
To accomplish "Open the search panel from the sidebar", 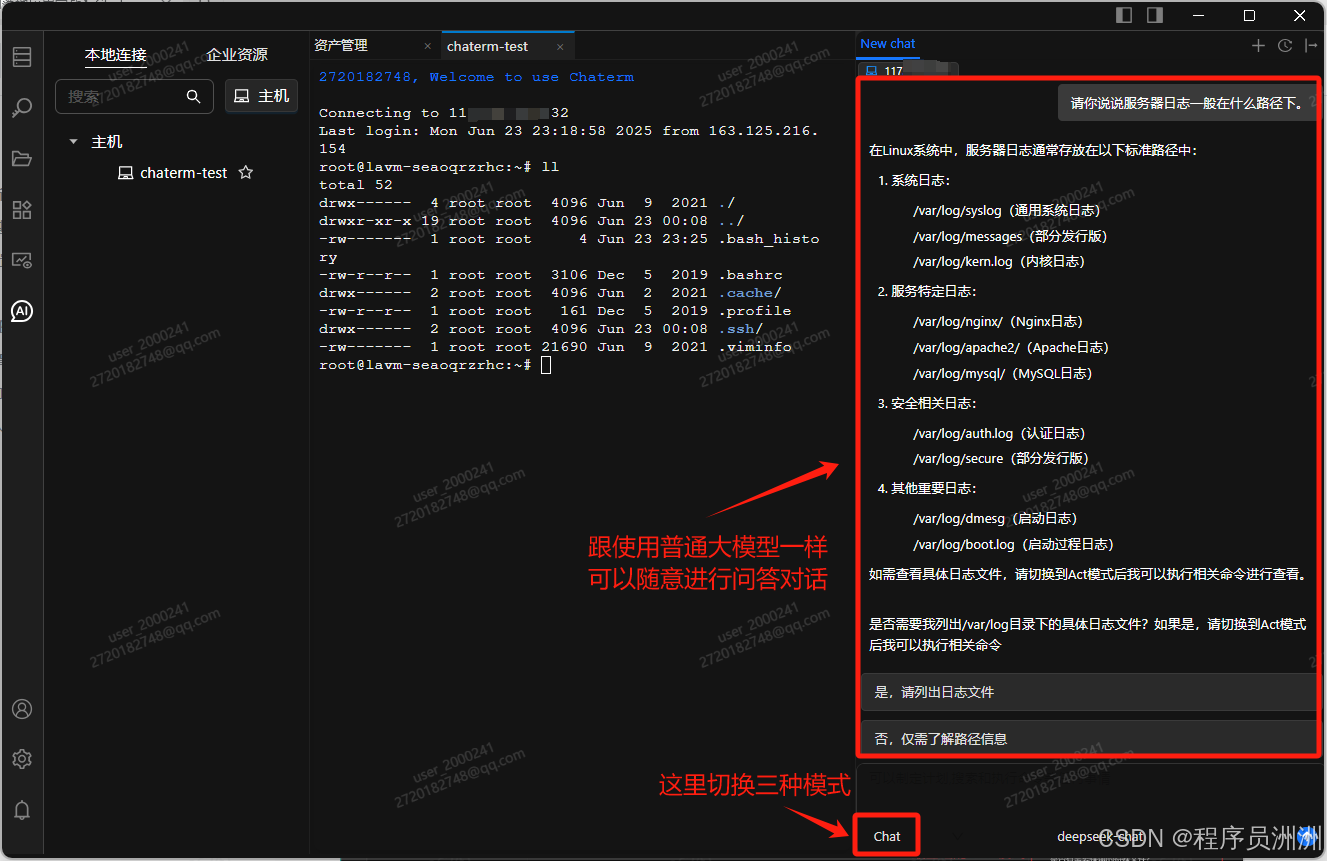I will (22, 107).
